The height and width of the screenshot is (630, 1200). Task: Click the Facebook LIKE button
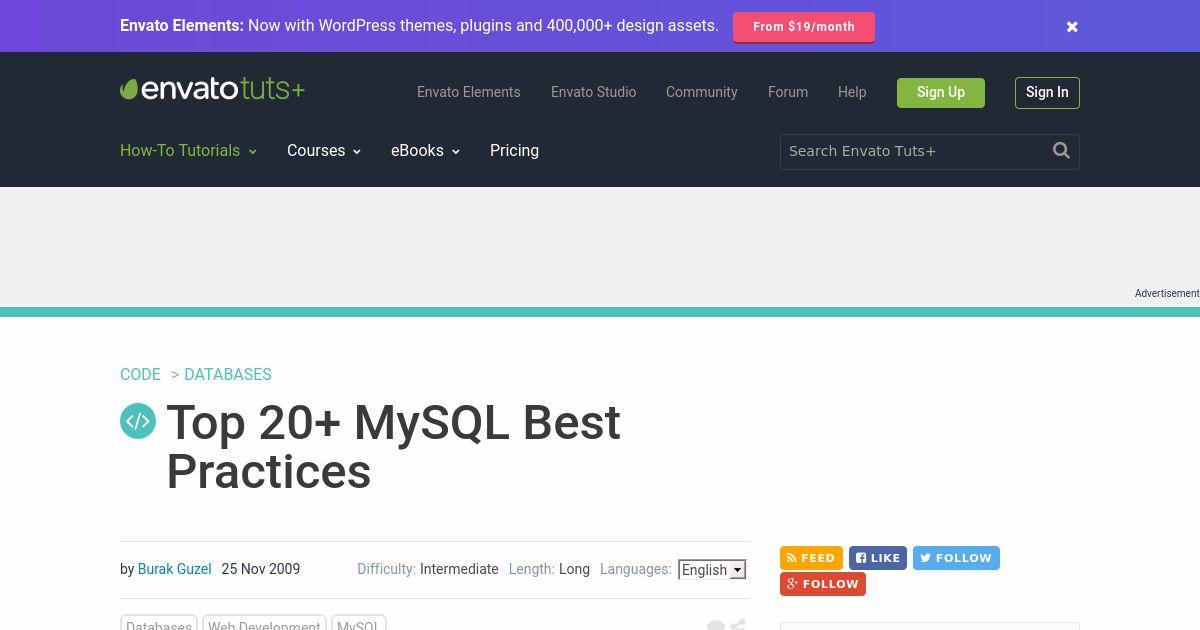coord(878,558)
